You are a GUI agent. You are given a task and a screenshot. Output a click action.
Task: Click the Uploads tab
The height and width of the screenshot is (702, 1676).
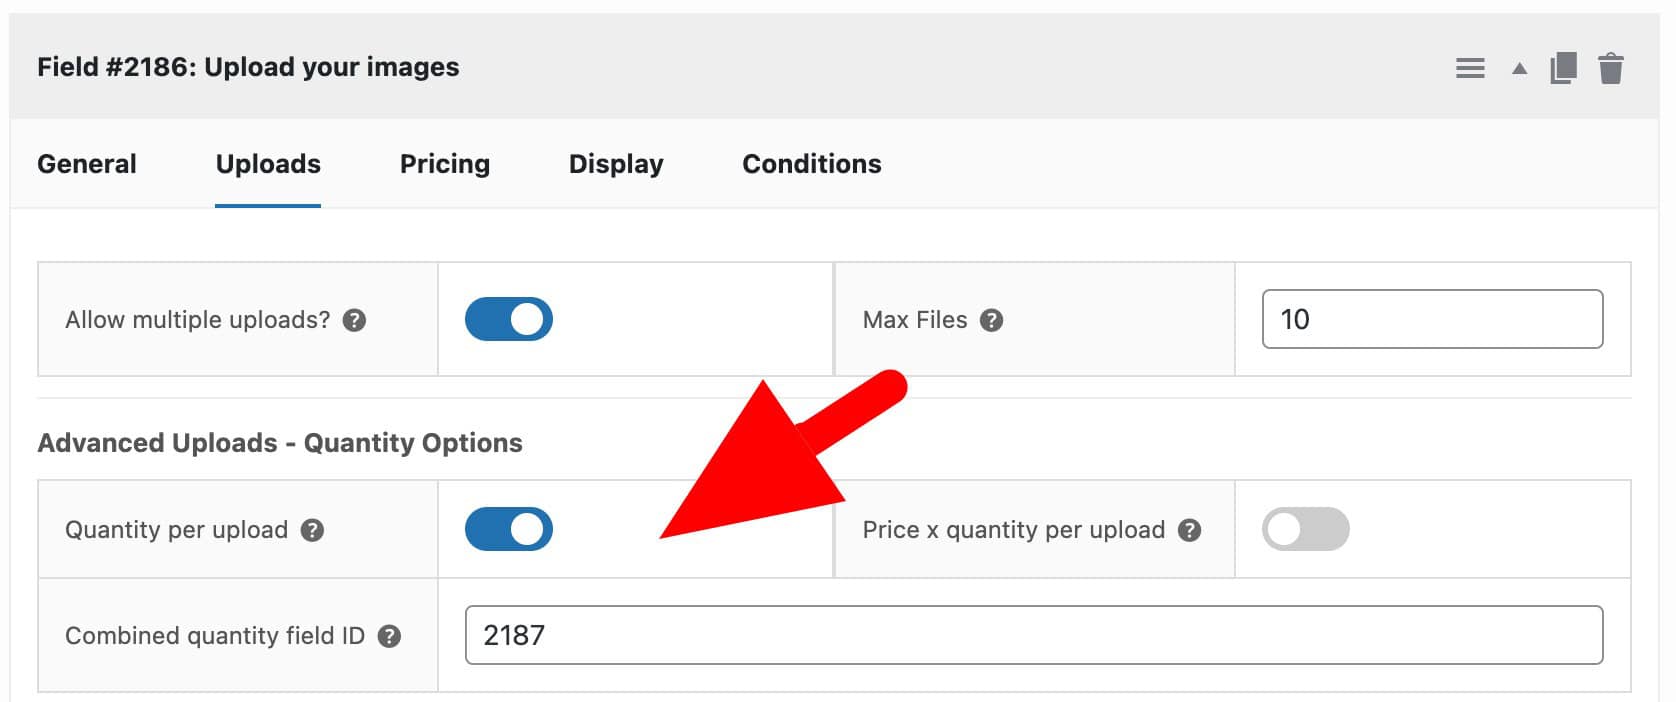point(267,163)
